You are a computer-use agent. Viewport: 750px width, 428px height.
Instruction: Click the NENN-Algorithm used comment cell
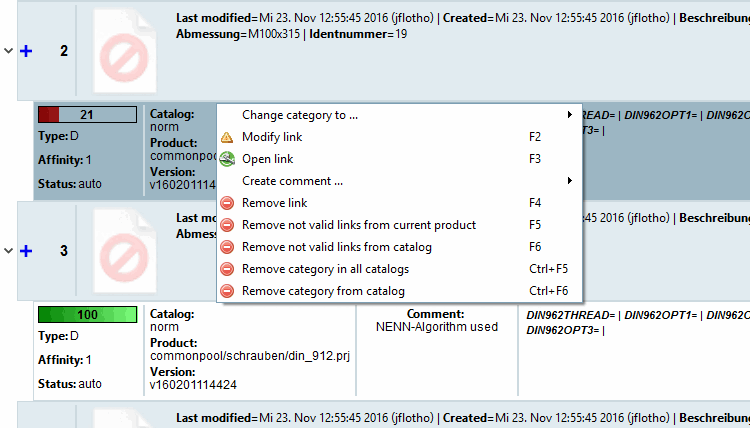coord(436,327)
